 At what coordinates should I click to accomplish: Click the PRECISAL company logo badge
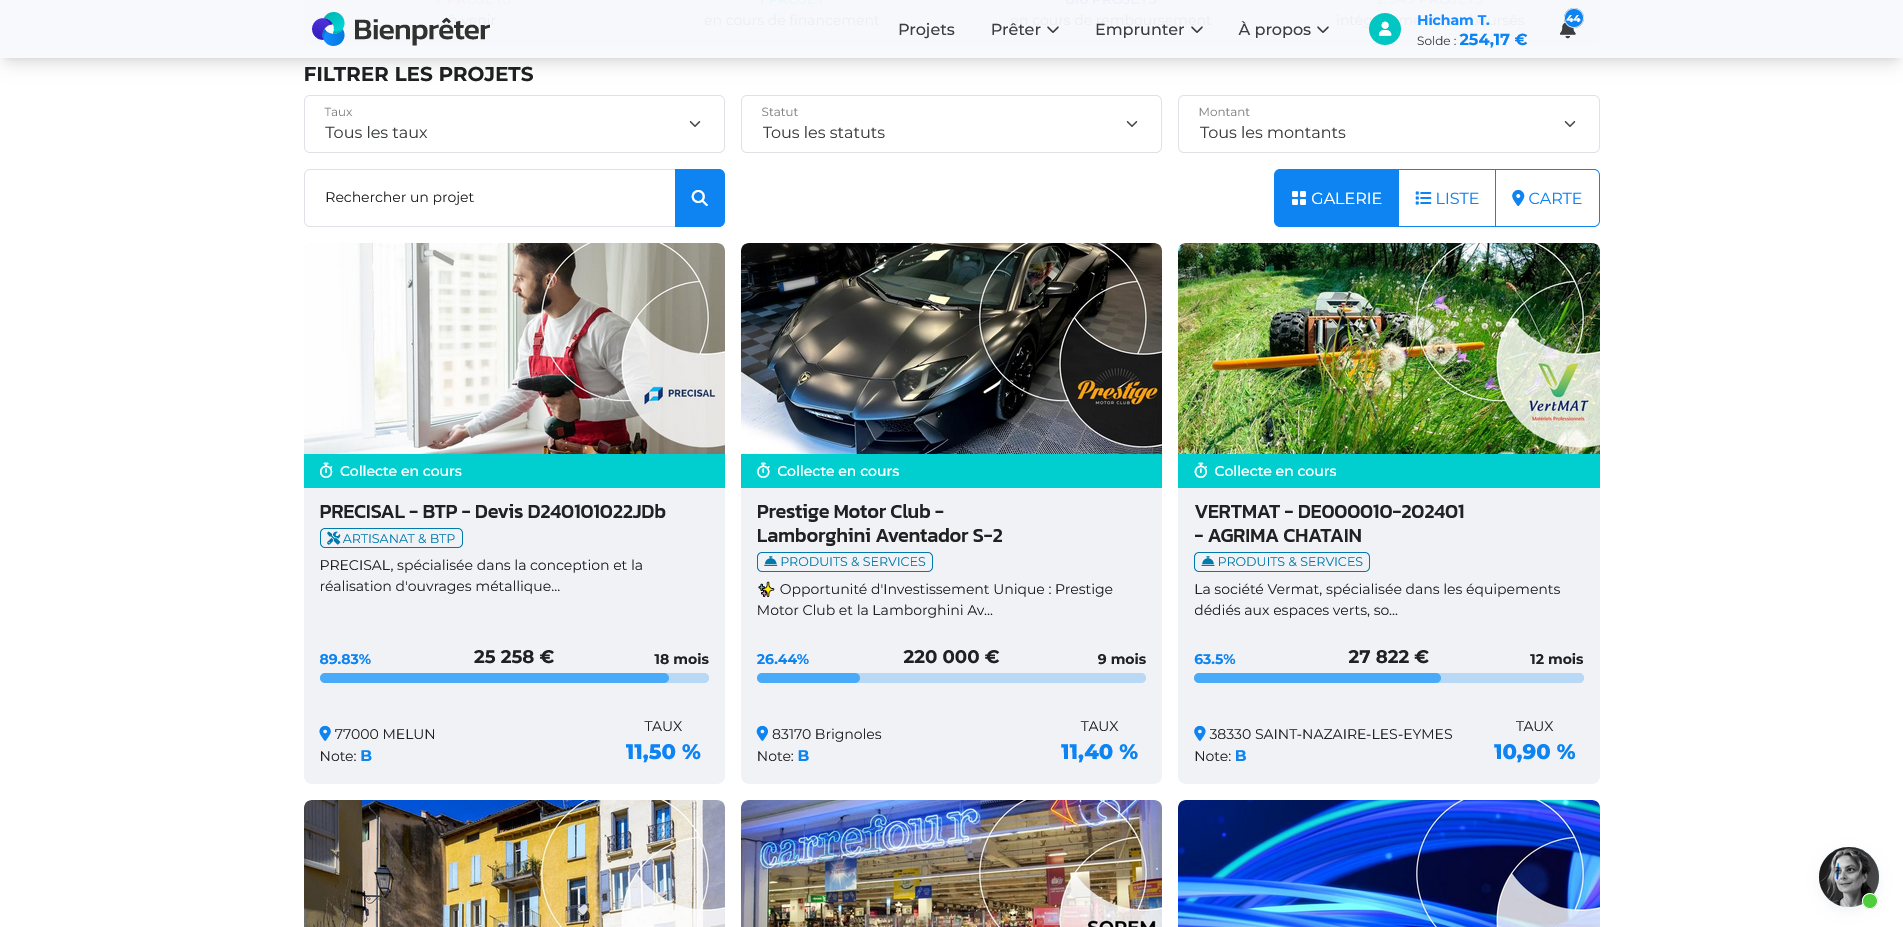[x=680, y=393]
